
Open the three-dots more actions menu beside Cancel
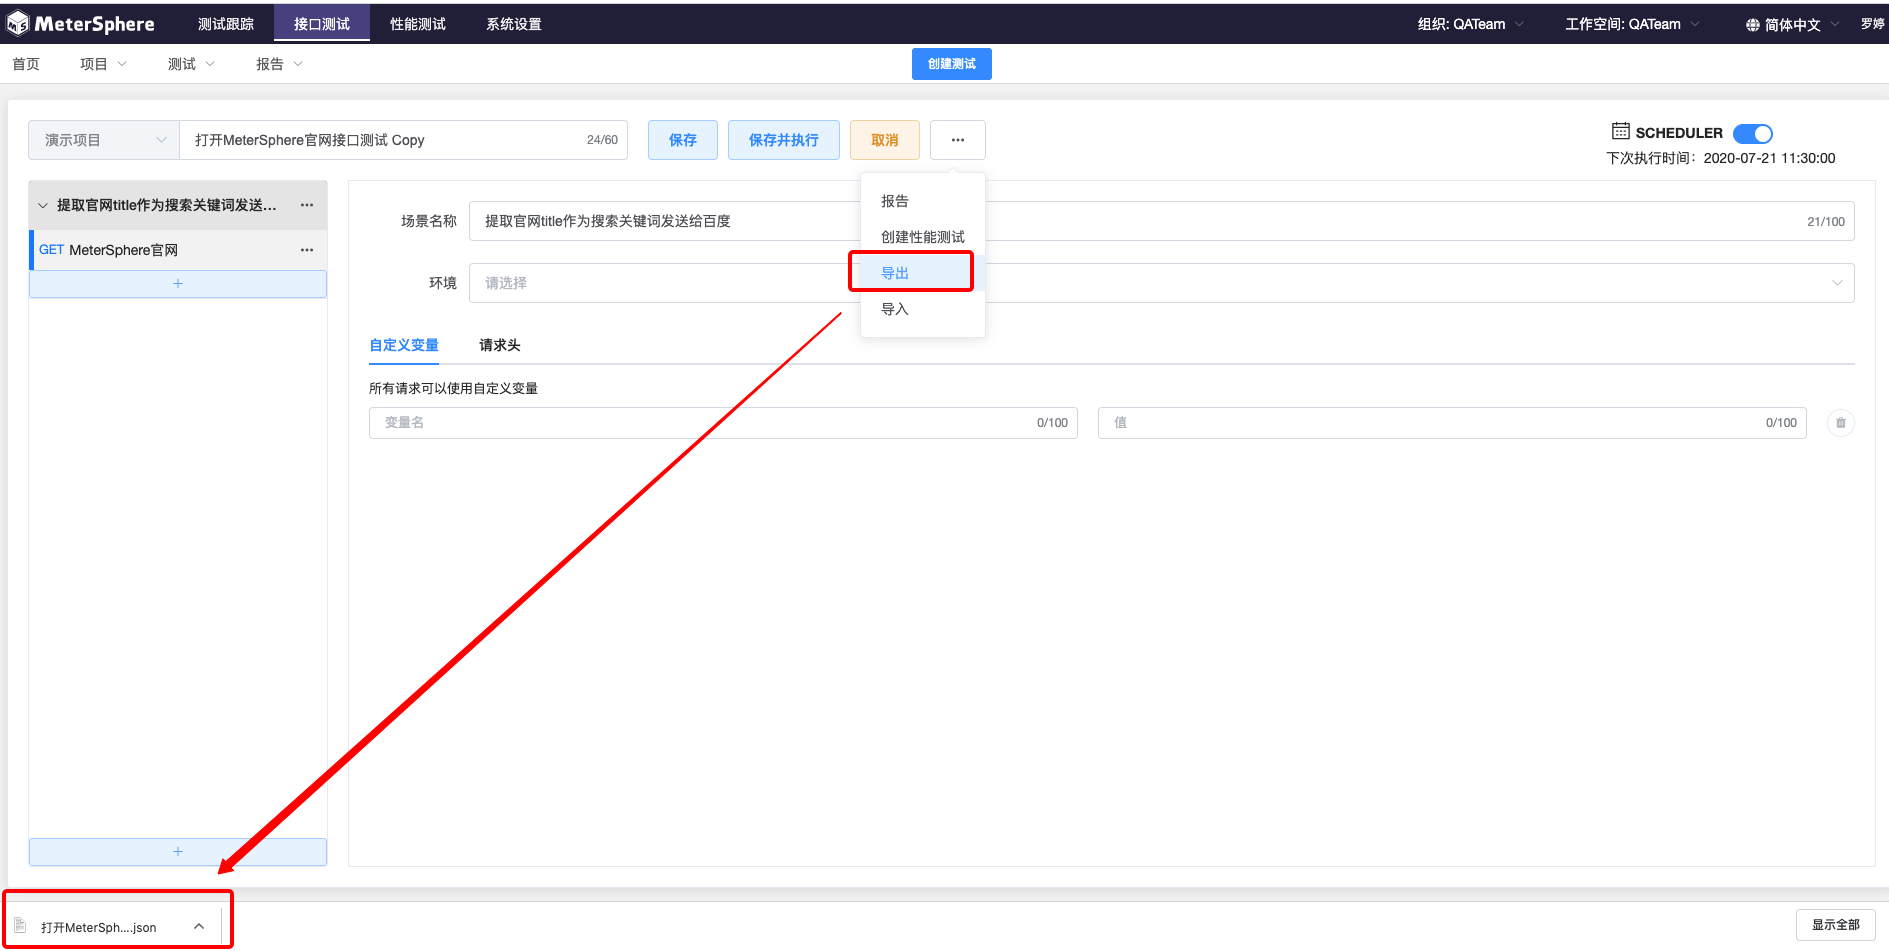tap(958, 140)
